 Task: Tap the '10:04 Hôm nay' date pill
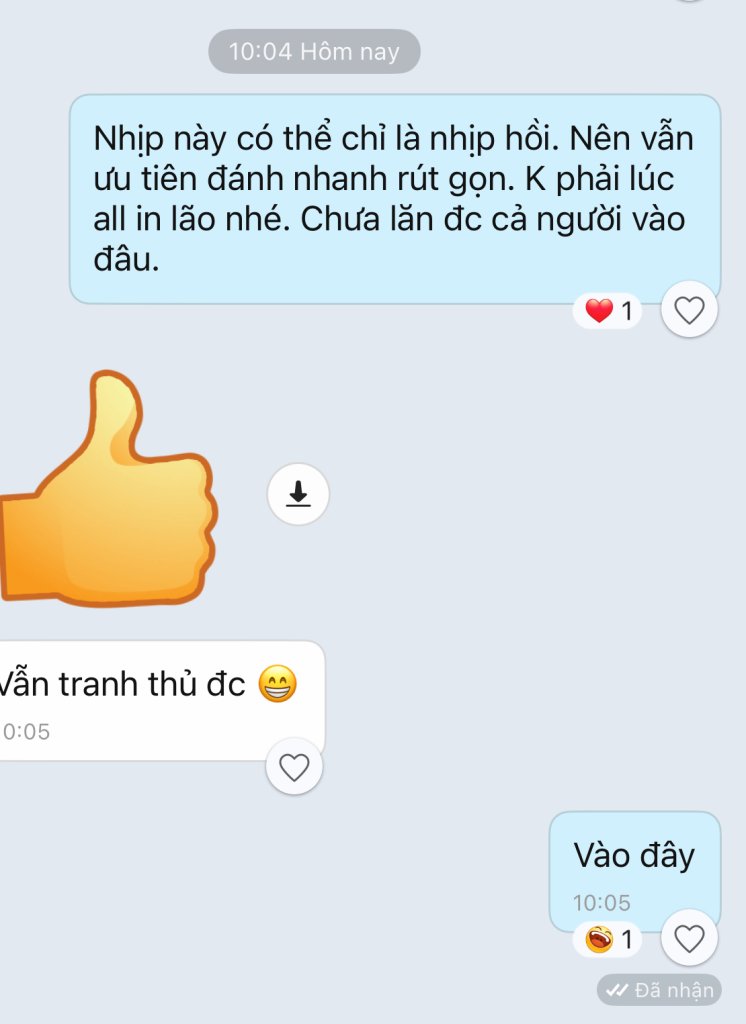click(x=314, y=52)
